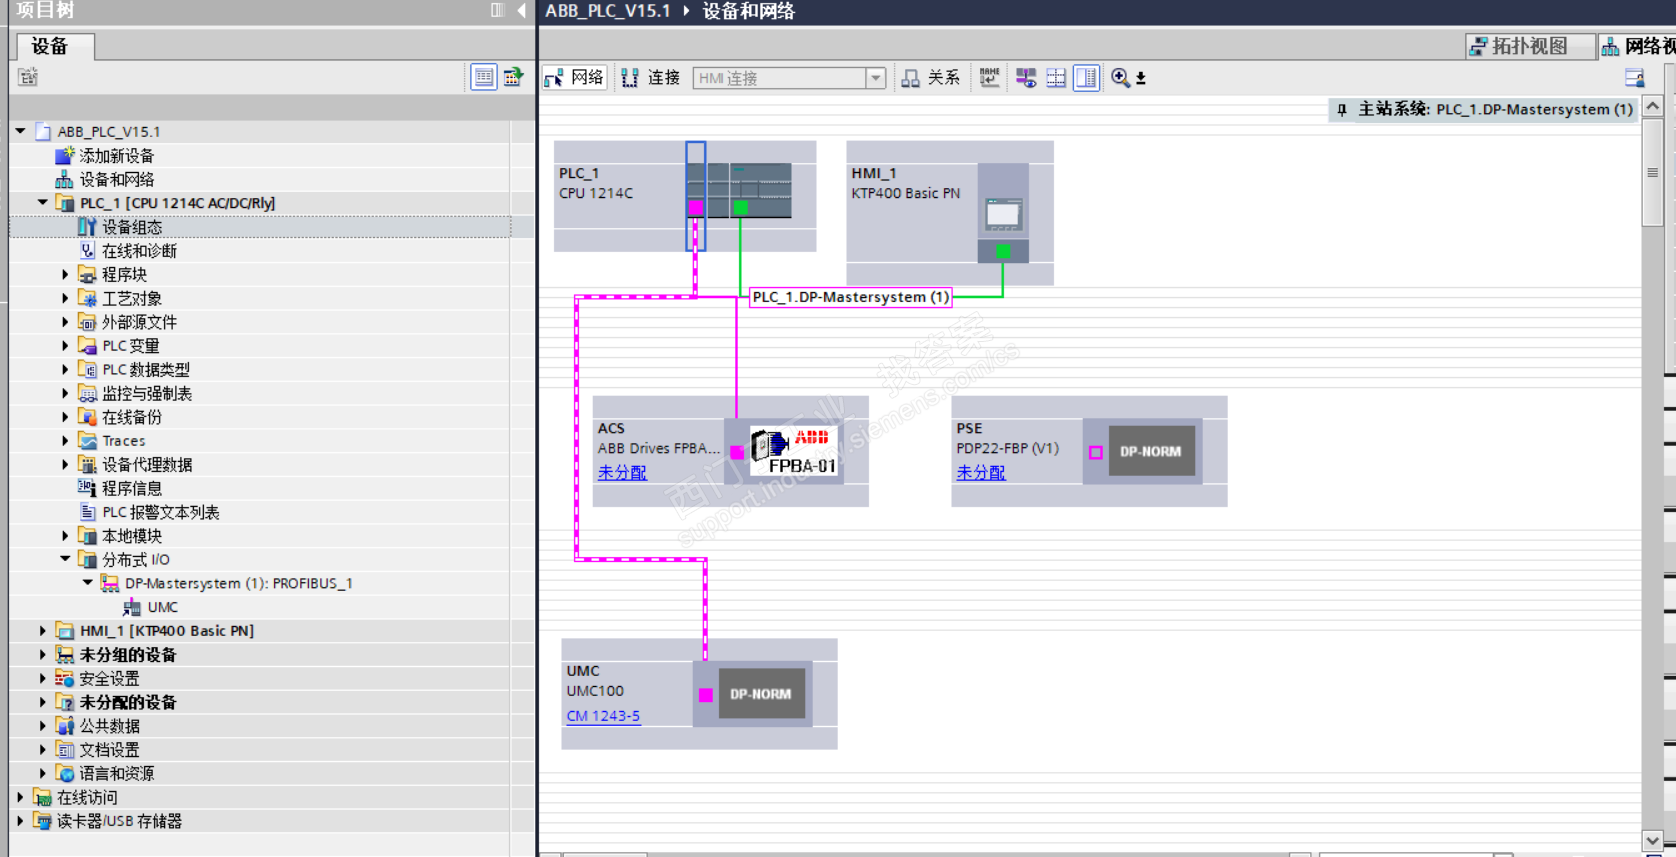Click the 设备组态 icon in the project tree

88,227
